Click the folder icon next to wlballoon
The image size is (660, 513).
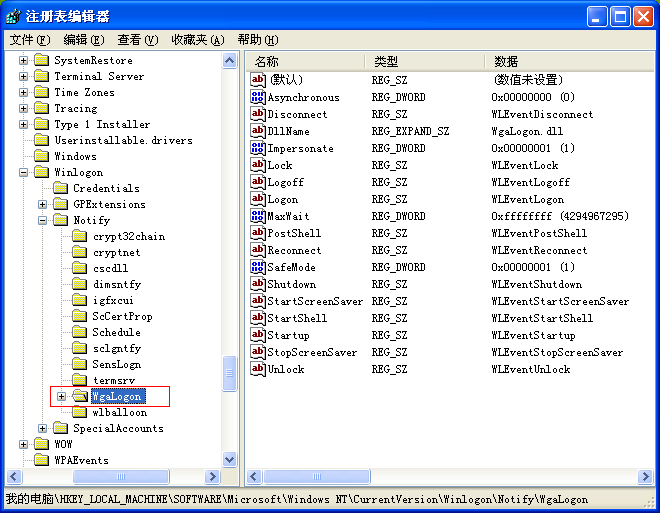tap(80, 412)
